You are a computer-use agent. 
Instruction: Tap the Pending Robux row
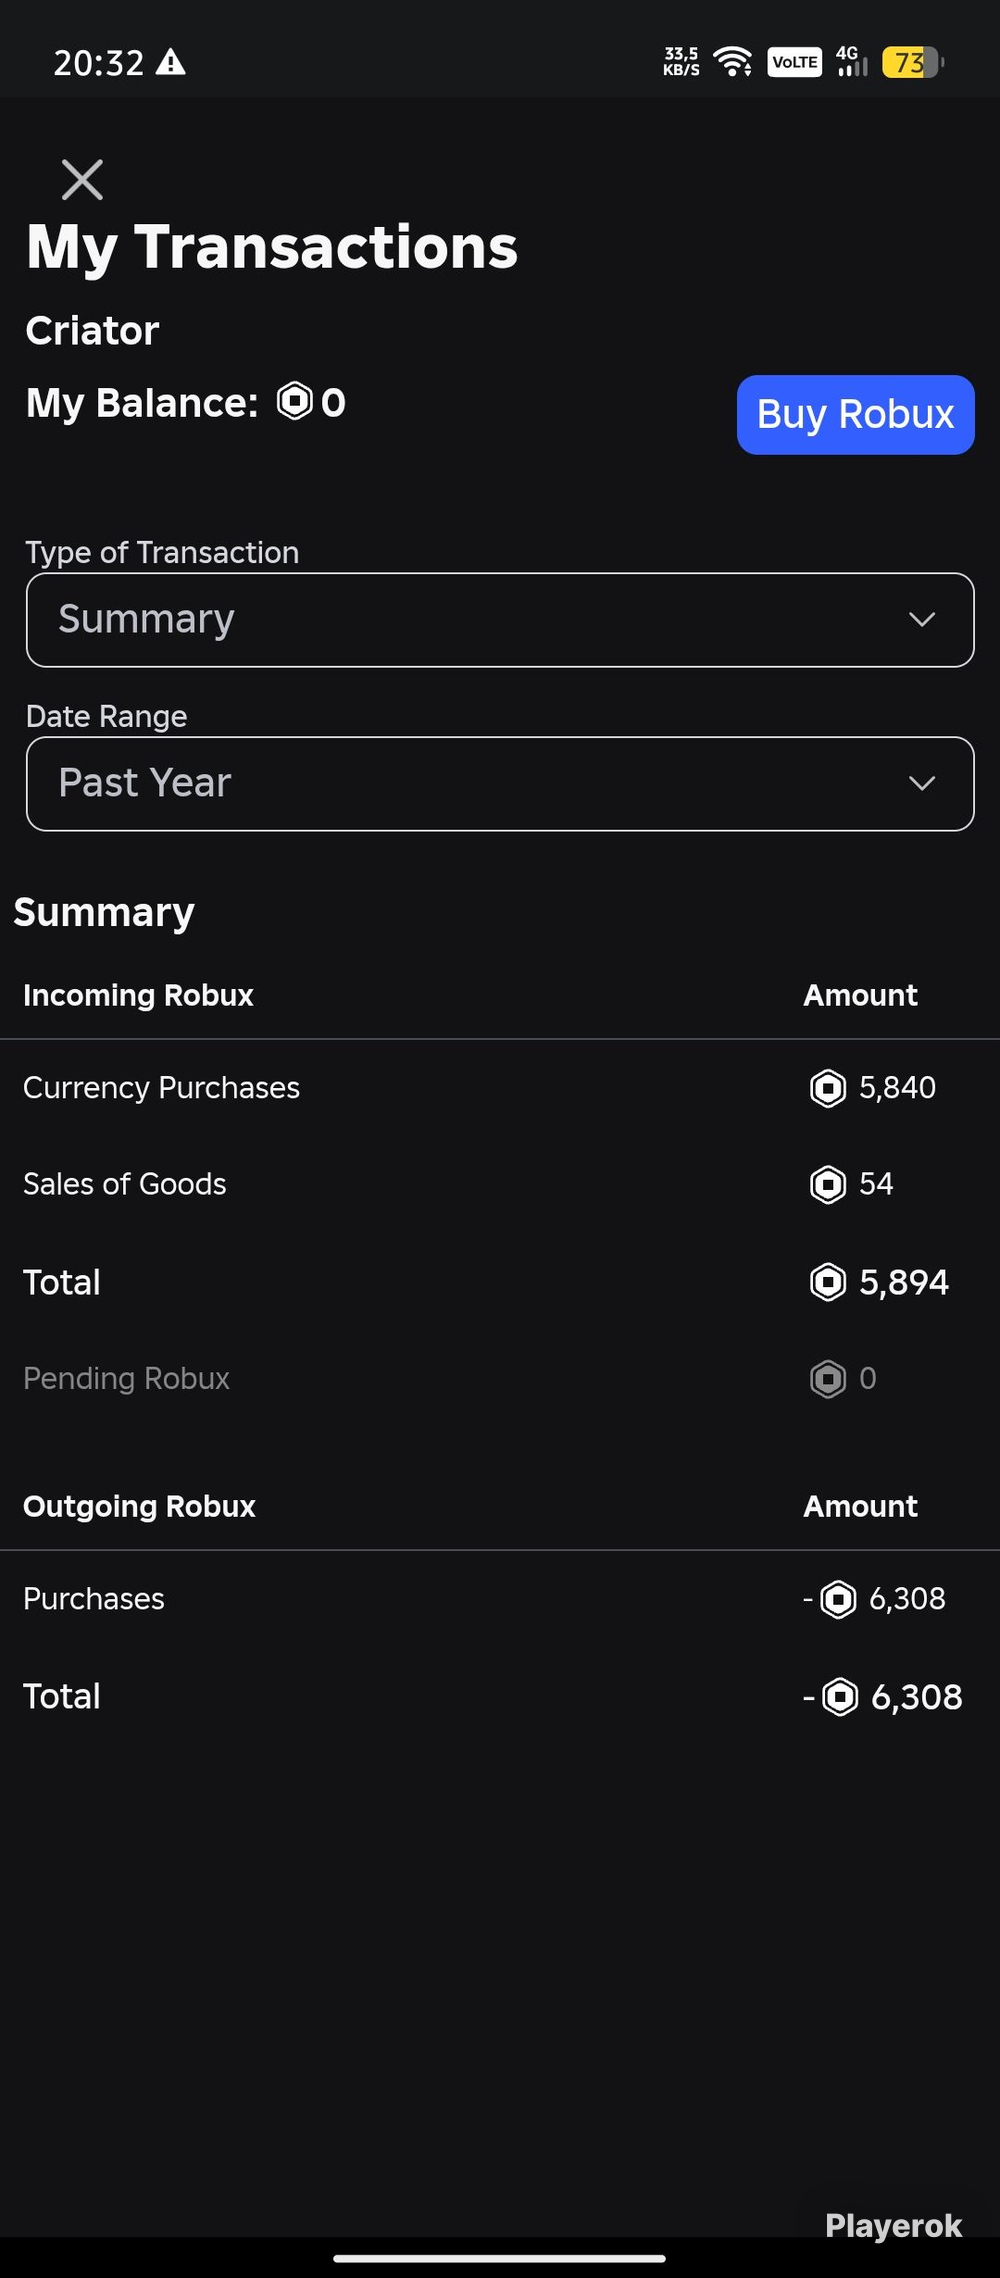[500, 1379]
